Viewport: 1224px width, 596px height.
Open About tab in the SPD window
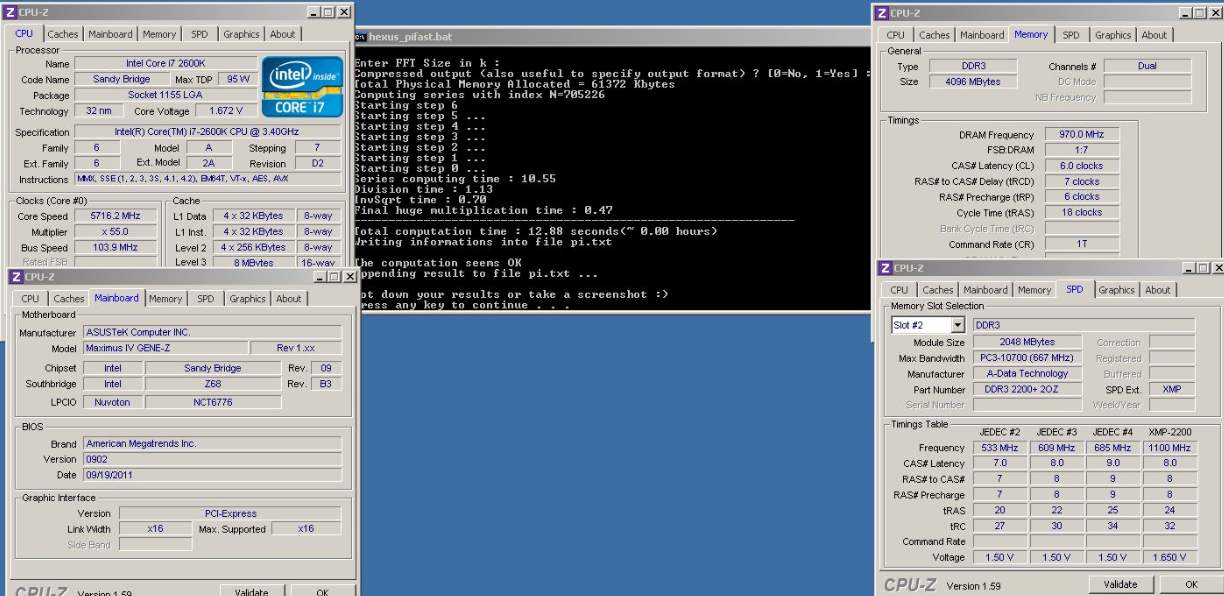(x=1158, y=290)
